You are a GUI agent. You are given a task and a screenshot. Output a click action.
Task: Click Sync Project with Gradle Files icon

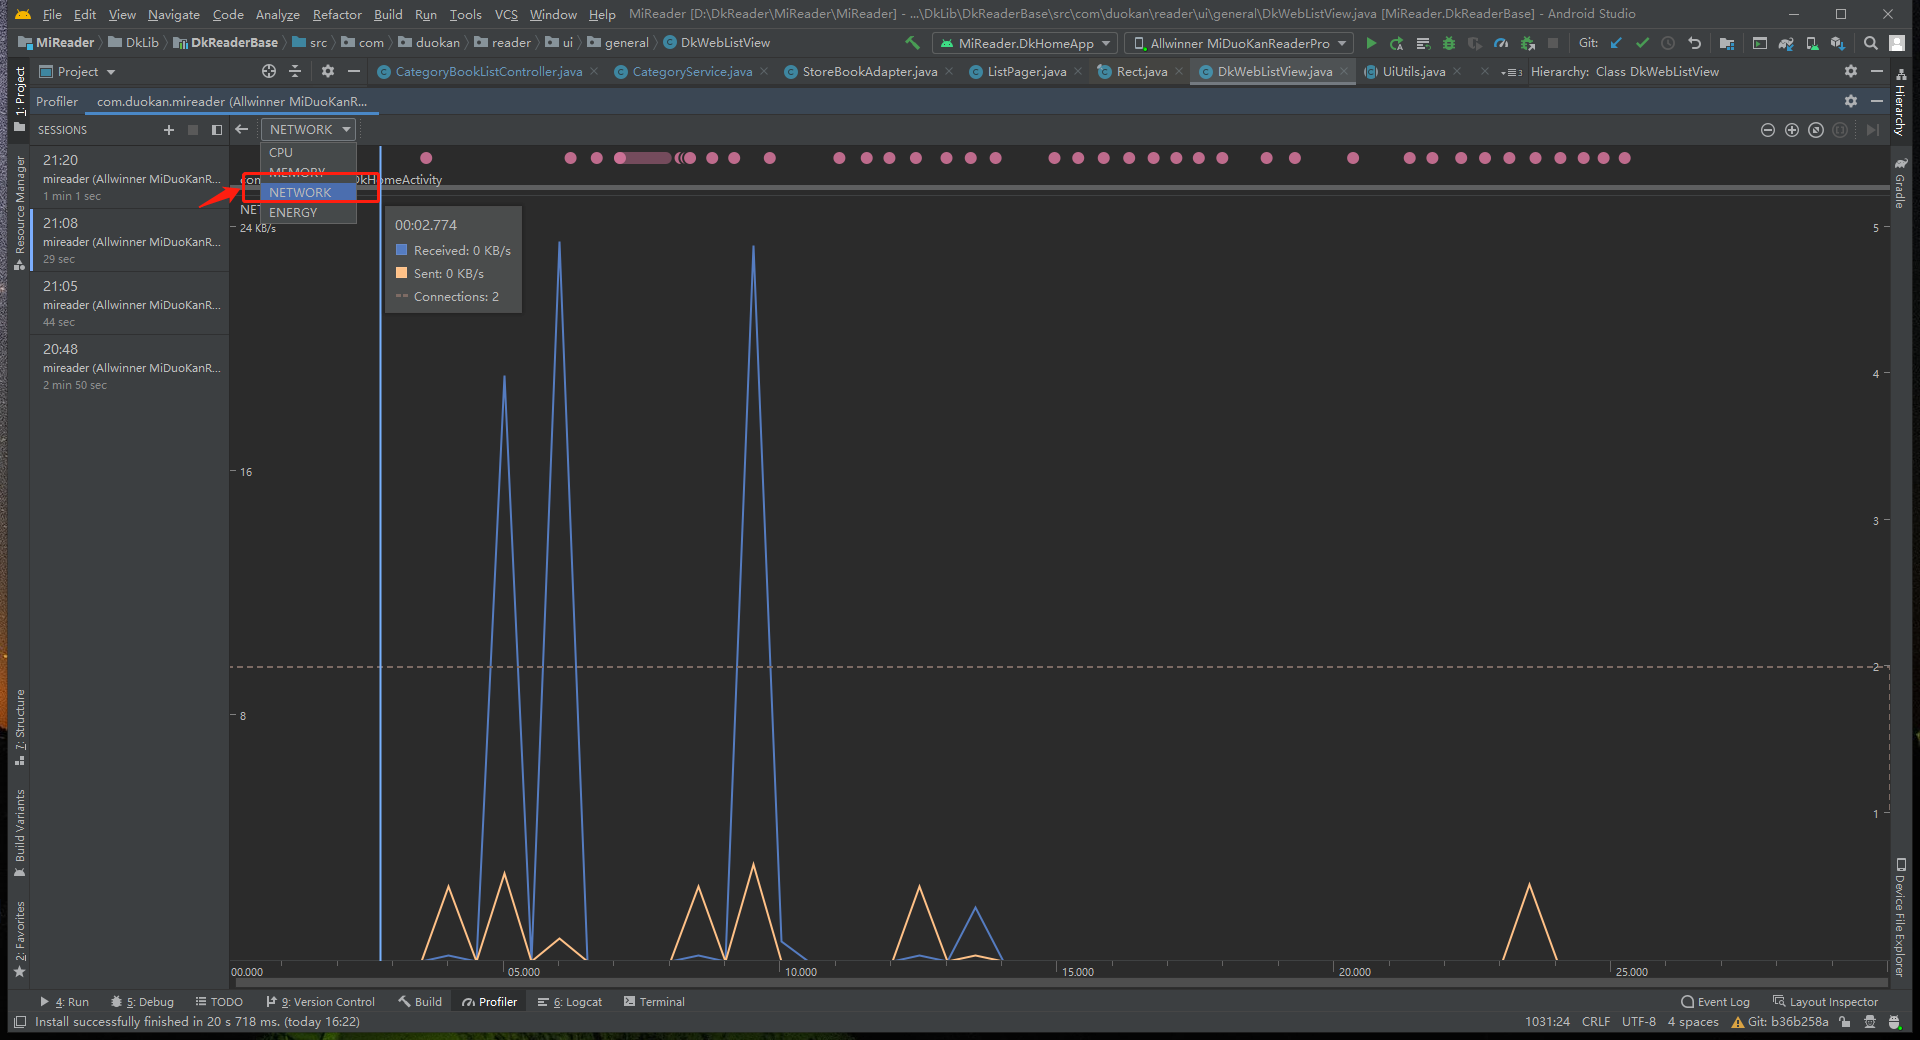click(x=1786, y=43)
